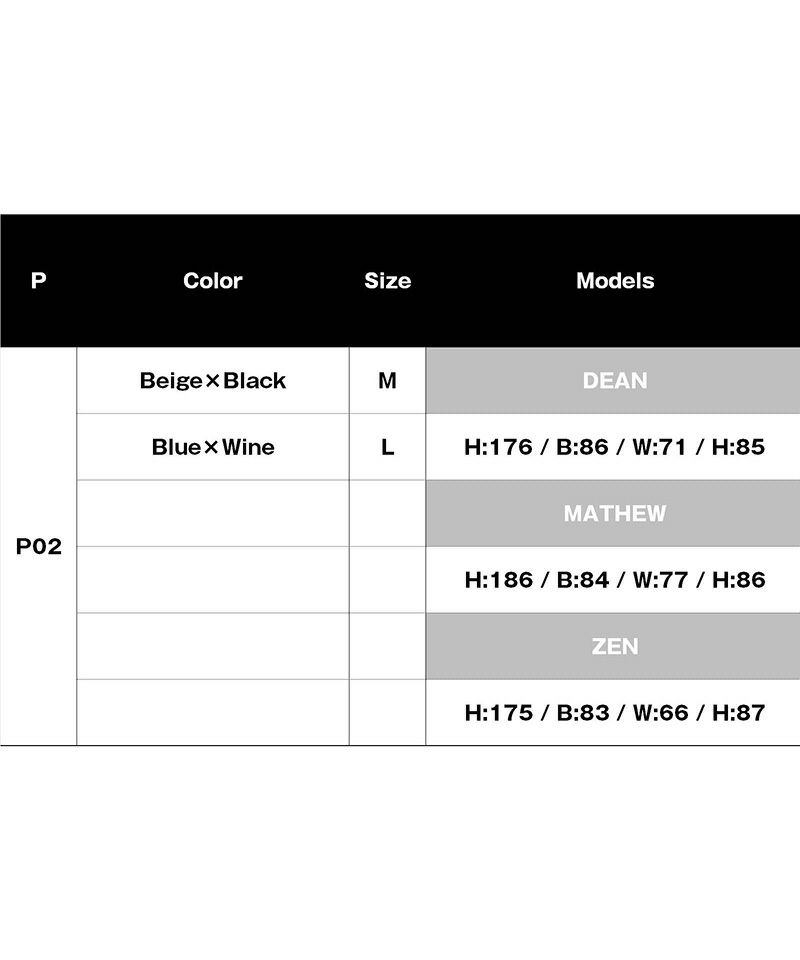Image resolution: width=800 pixels, height=960 pixels.
Task: Click the empty Color cell beside MATHEW
Action: coord(212,514)
